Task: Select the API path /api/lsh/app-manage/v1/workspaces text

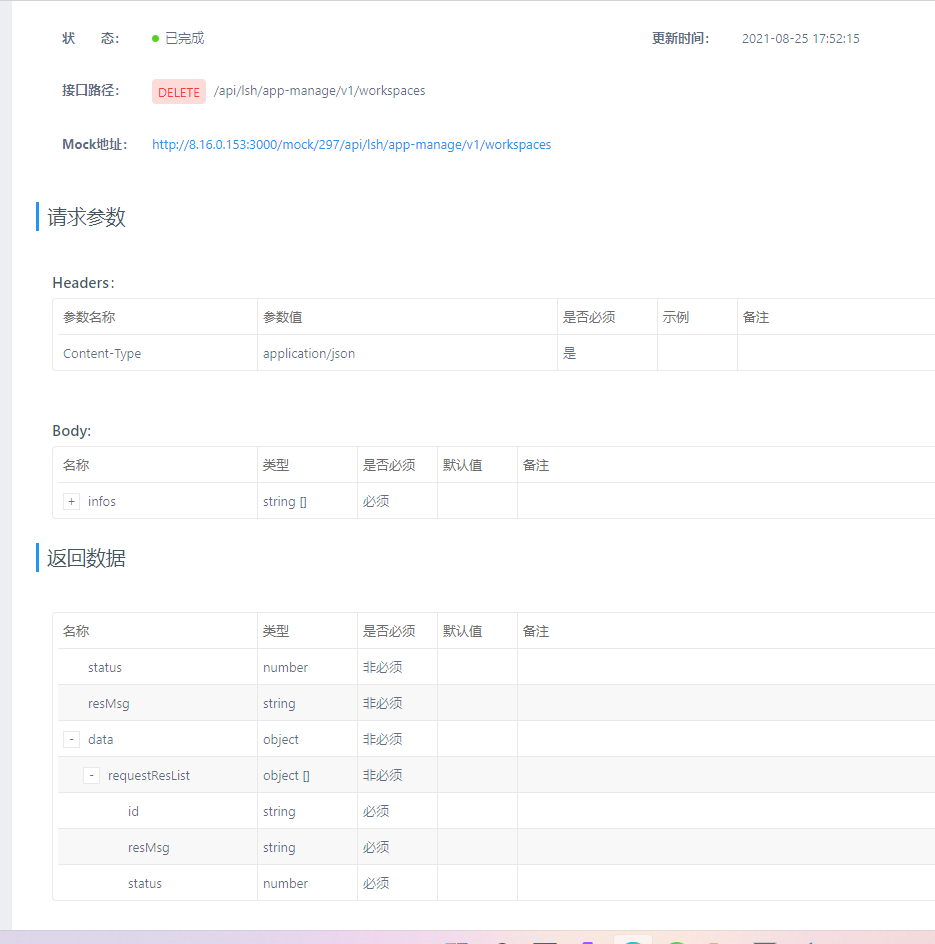Action: click(320, 90)
